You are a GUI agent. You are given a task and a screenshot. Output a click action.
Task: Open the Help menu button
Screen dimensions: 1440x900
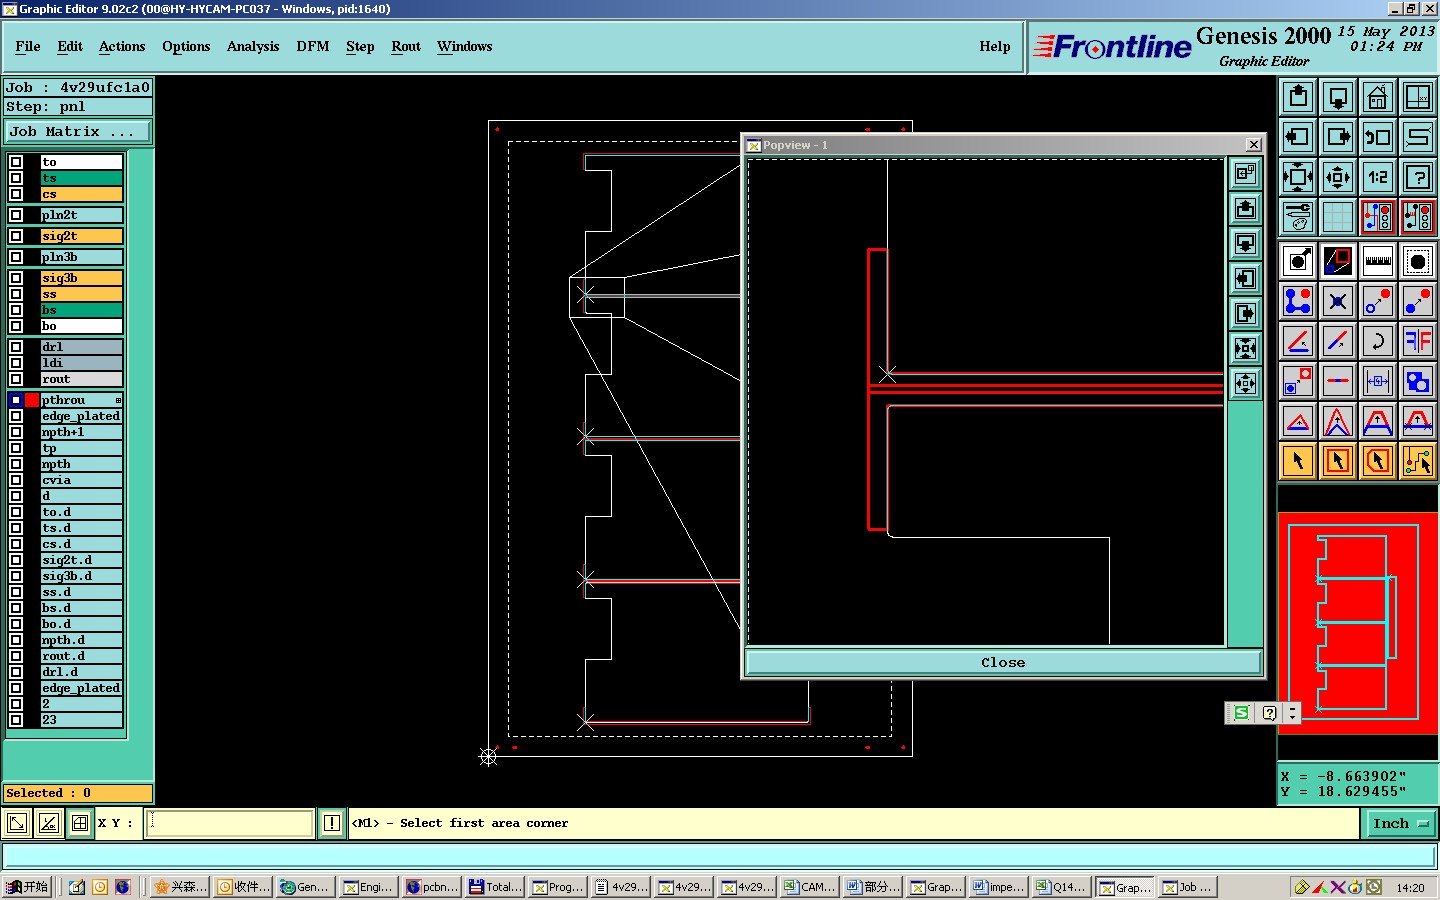pyautogui.click(x=995, y=46)
